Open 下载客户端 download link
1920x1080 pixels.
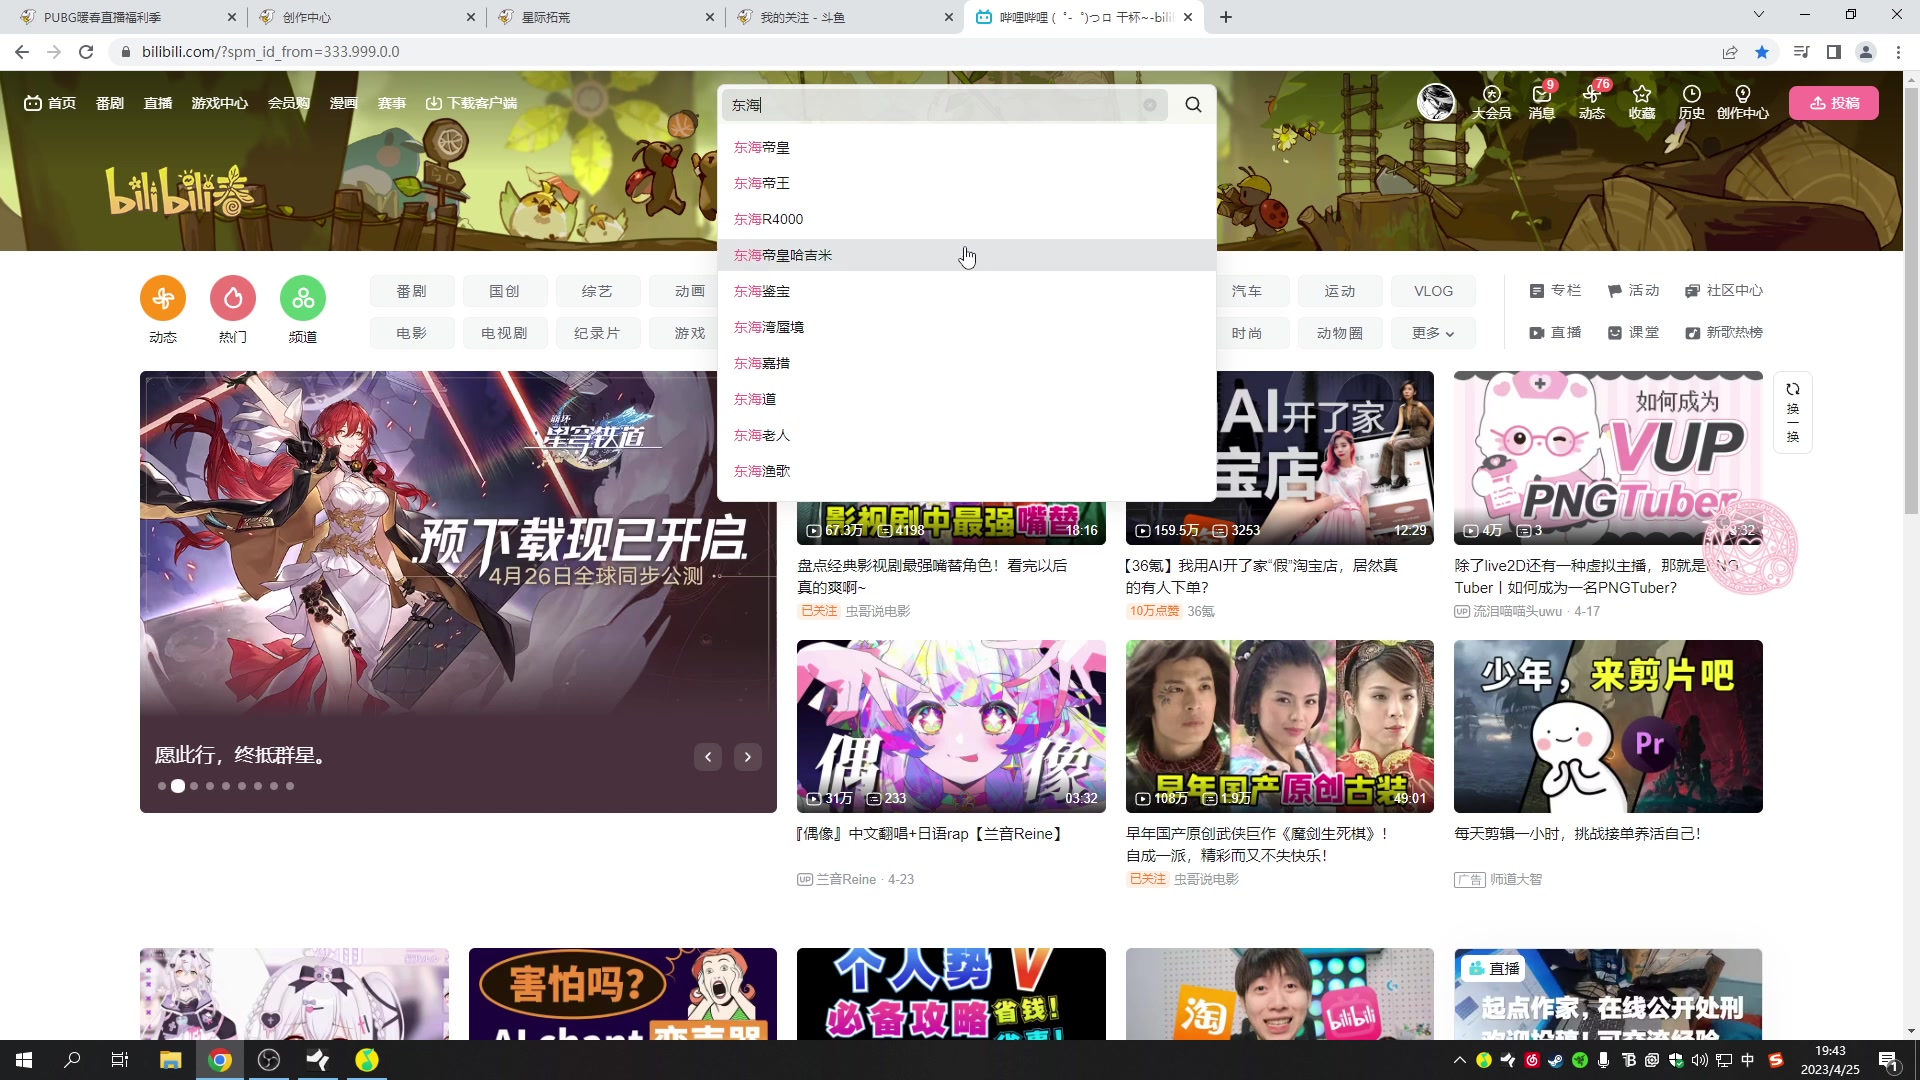(471, 103)
